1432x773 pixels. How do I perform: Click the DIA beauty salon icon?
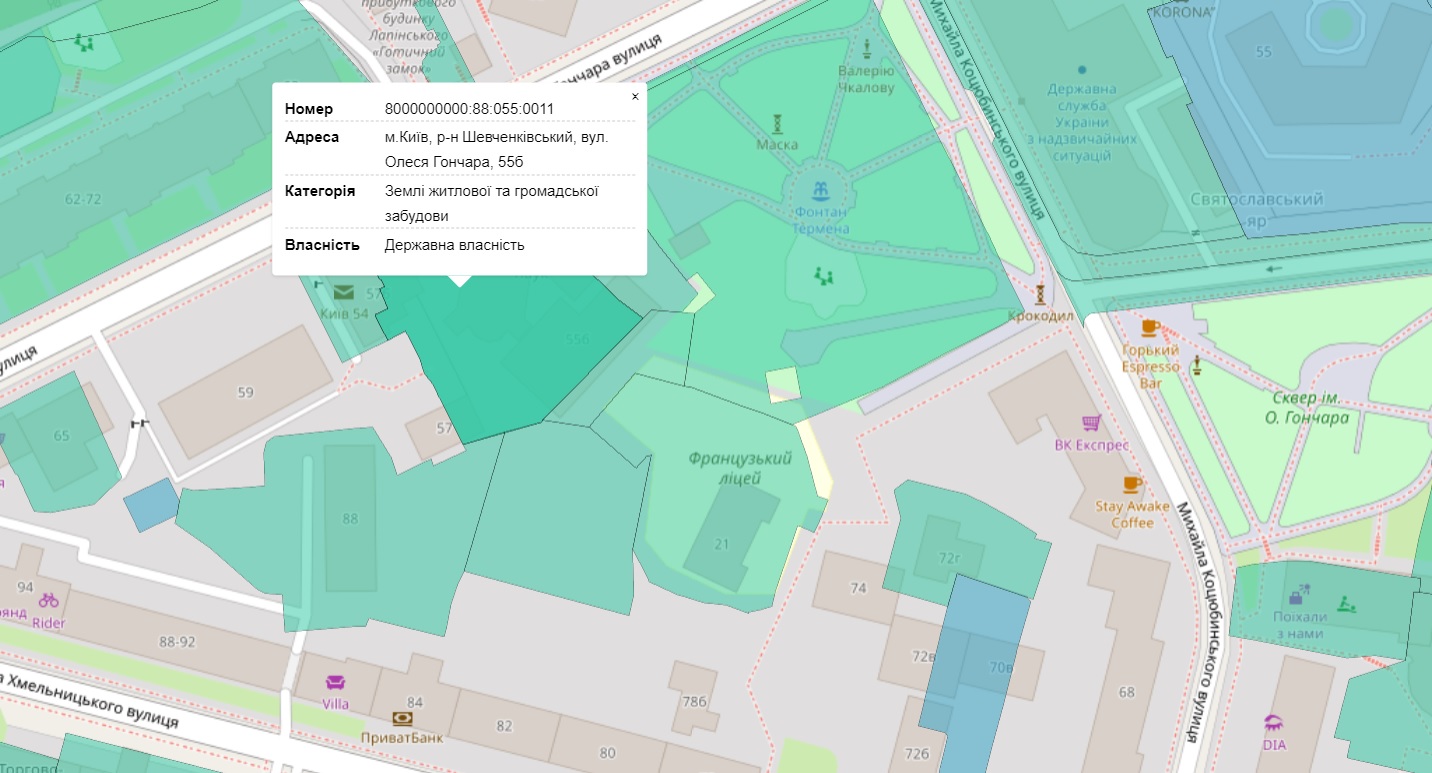point(1274,723)
